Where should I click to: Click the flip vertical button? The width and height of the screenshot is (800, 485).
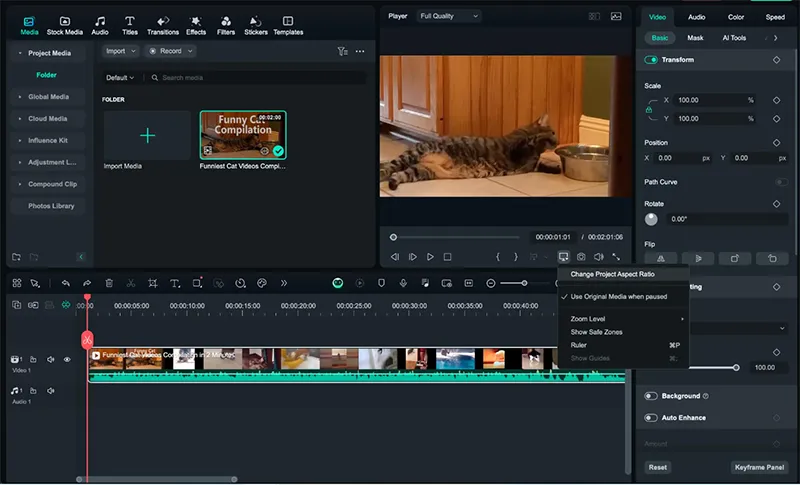coord(698,259)
